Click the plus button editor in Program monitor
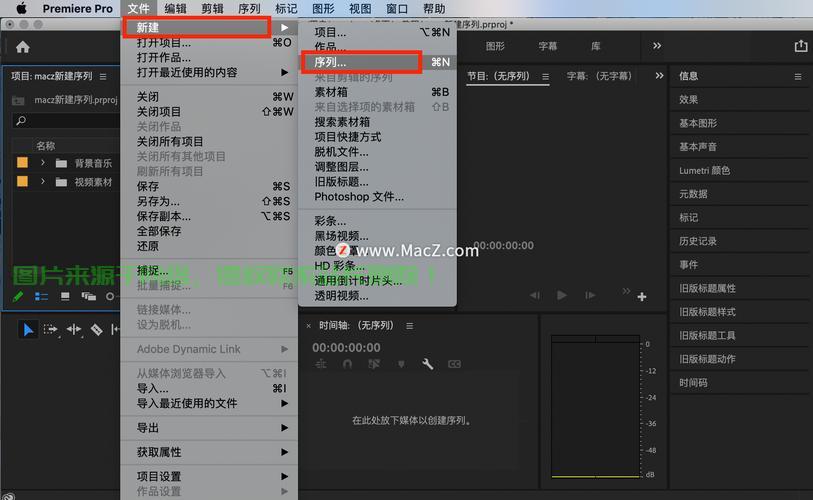 pyautogui.click(x=642, y=296)
